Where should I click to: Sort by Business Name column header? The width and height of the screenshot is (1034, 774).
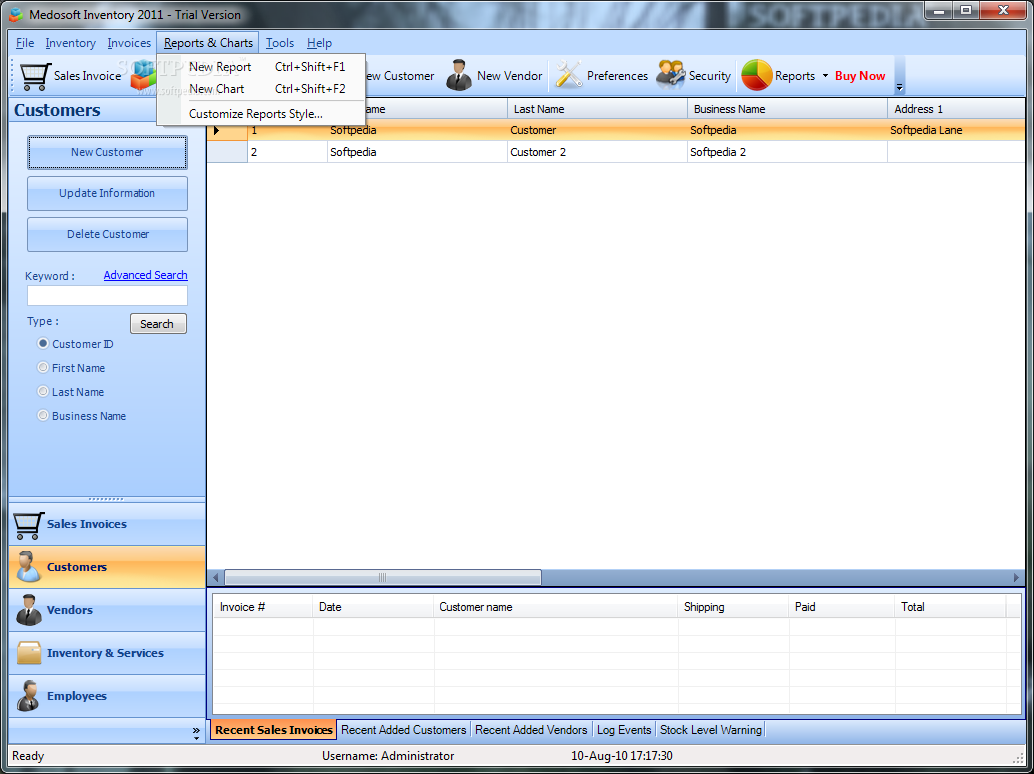(787, 109)
